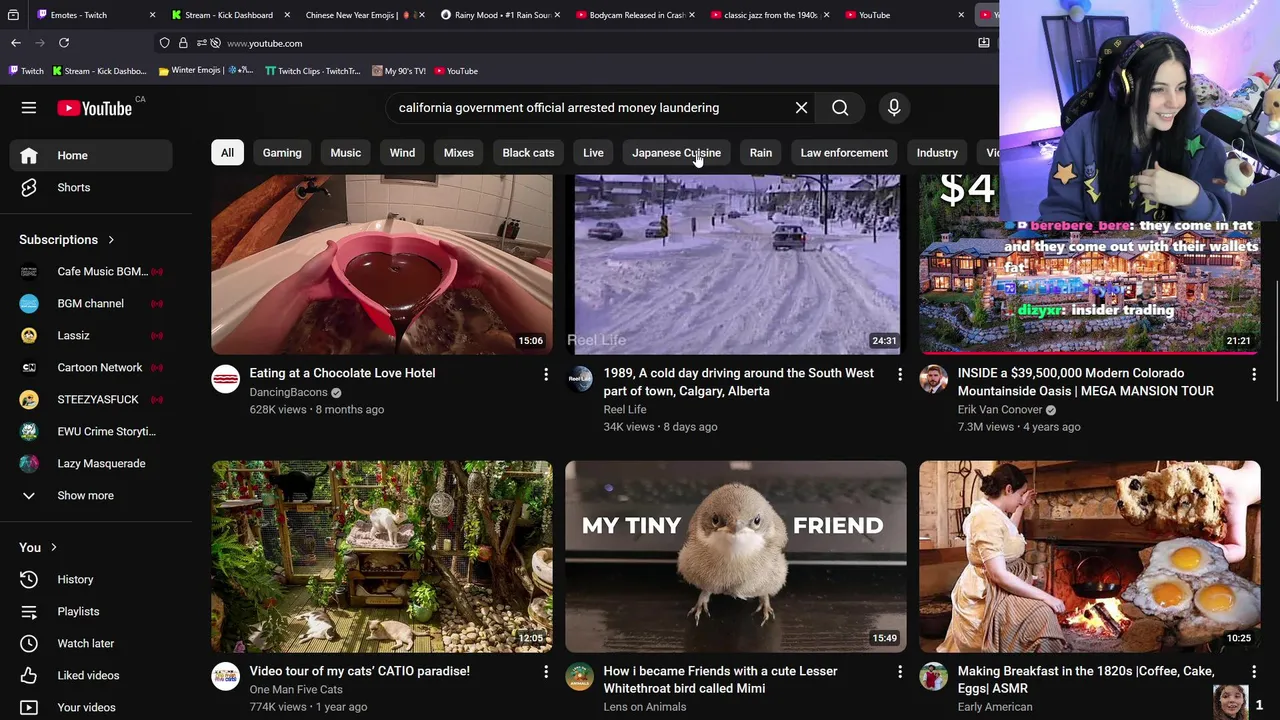Image resolution: width=1280 pixels, height=720 pixels.
Task: Select the Live filter chip
Action: (x=593, y=153)
